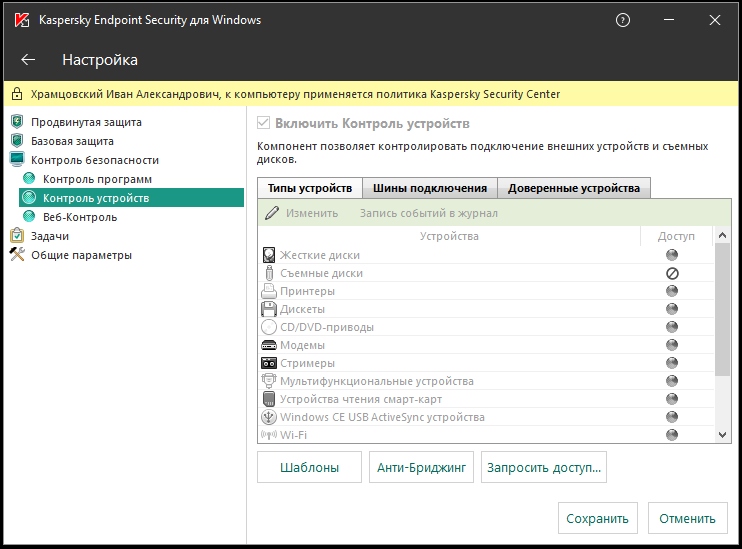The height and width of the screenshot is (549, 742).
Task: Switch to Шины подключения tab
Action: click(429, 188)
